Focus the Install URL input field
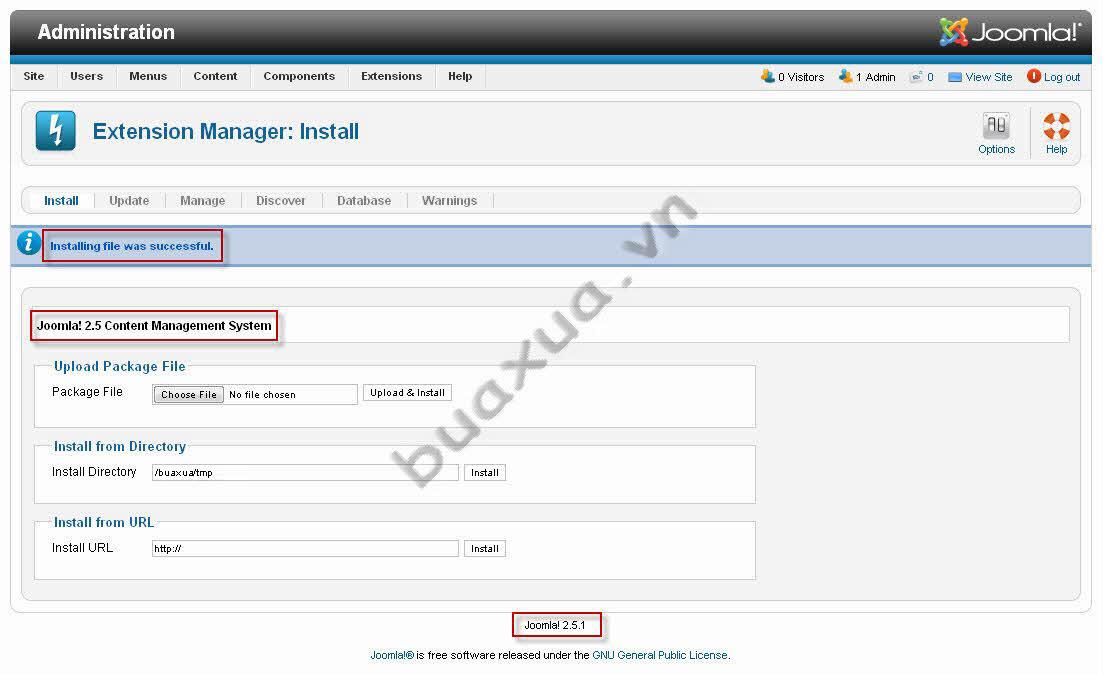Image resolution: width=1103 pixels, height=675 pixels. 305,548
